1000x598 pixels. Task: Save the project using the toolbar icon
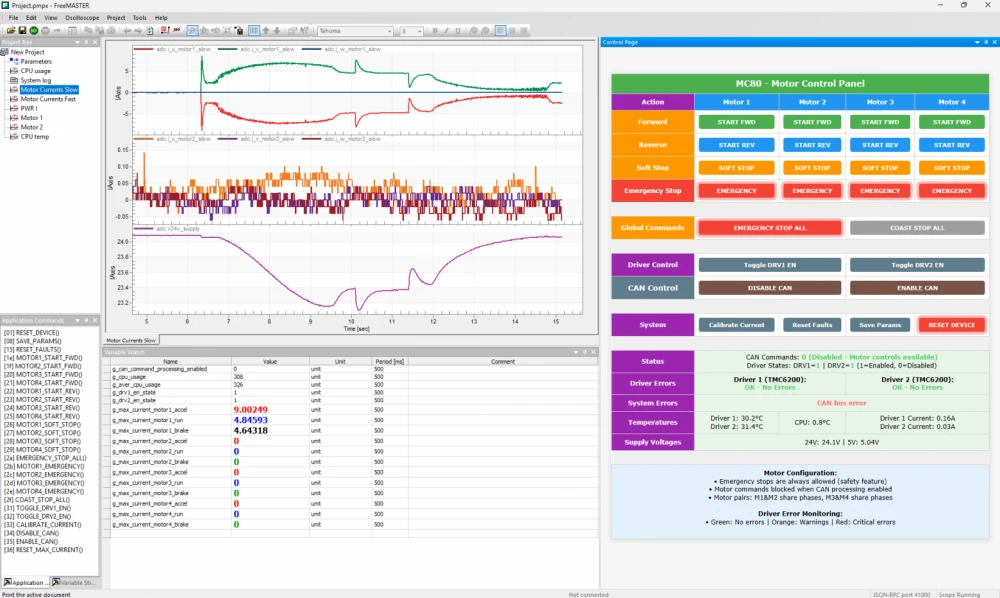(21, 30)
